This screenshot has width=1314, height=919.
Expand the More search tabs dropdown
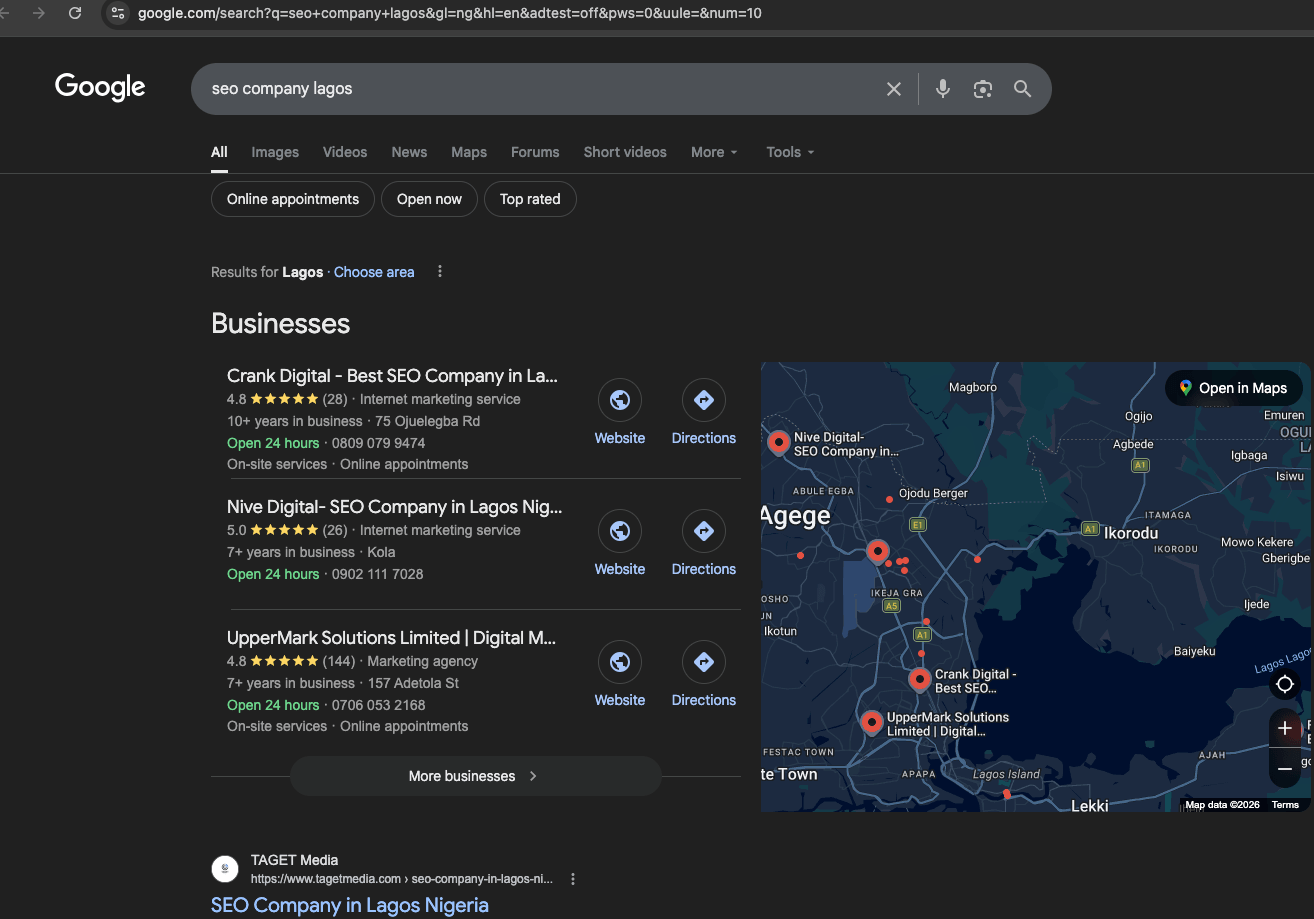coord(714,152)
